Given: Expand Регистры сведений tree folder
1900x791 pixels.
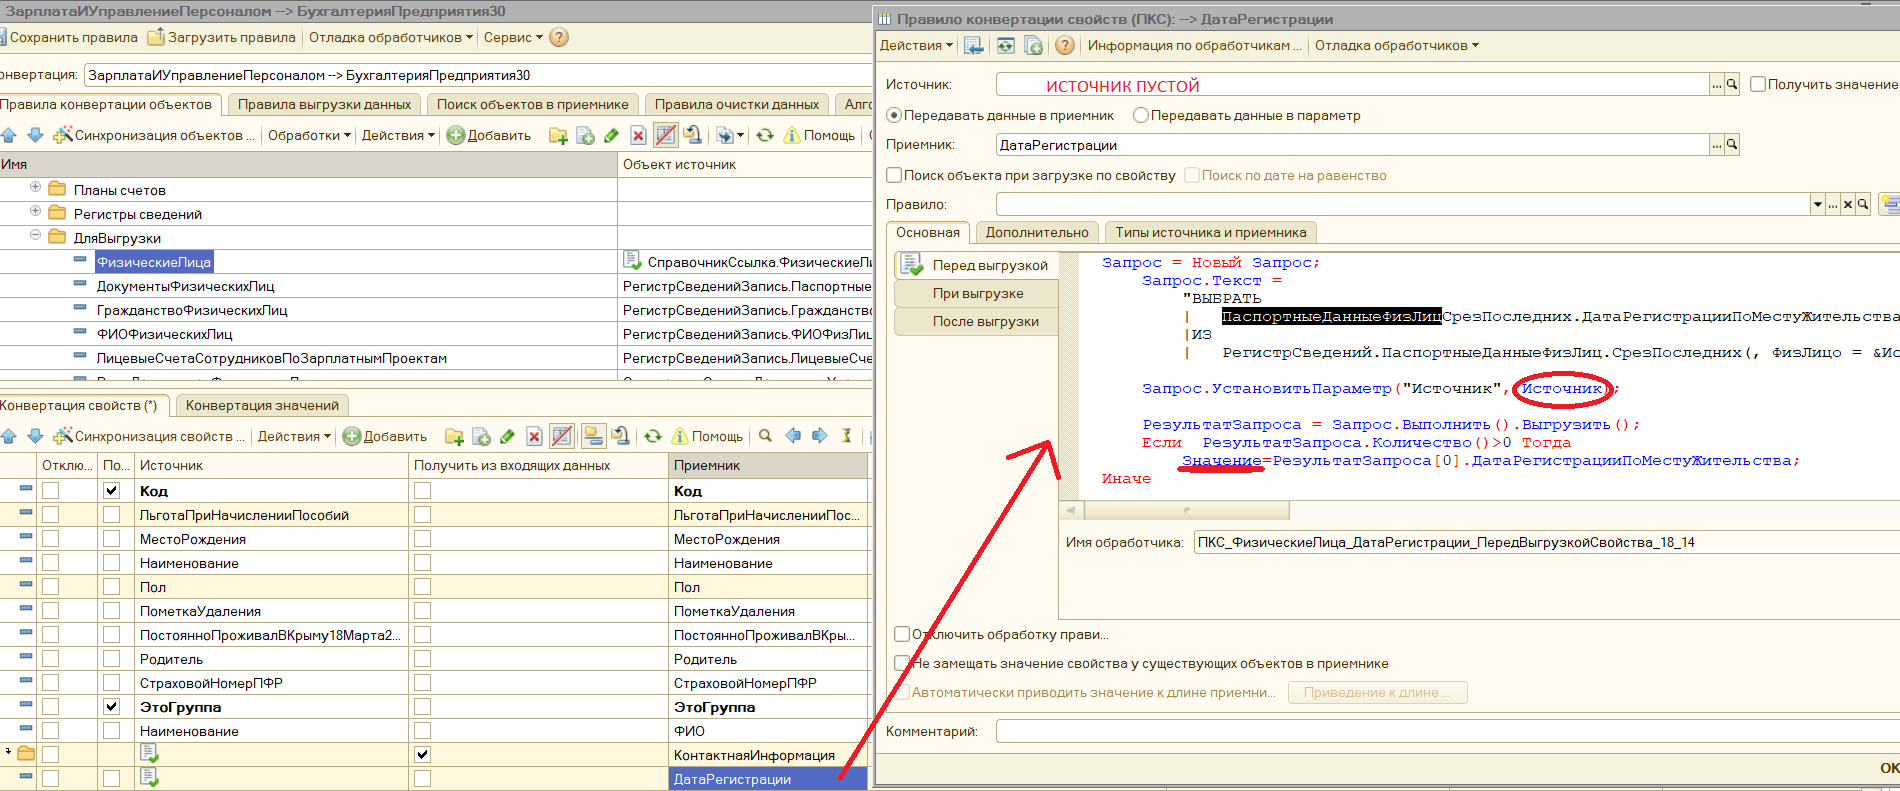Looking at the screenshot, I should [x=36, y=211].
